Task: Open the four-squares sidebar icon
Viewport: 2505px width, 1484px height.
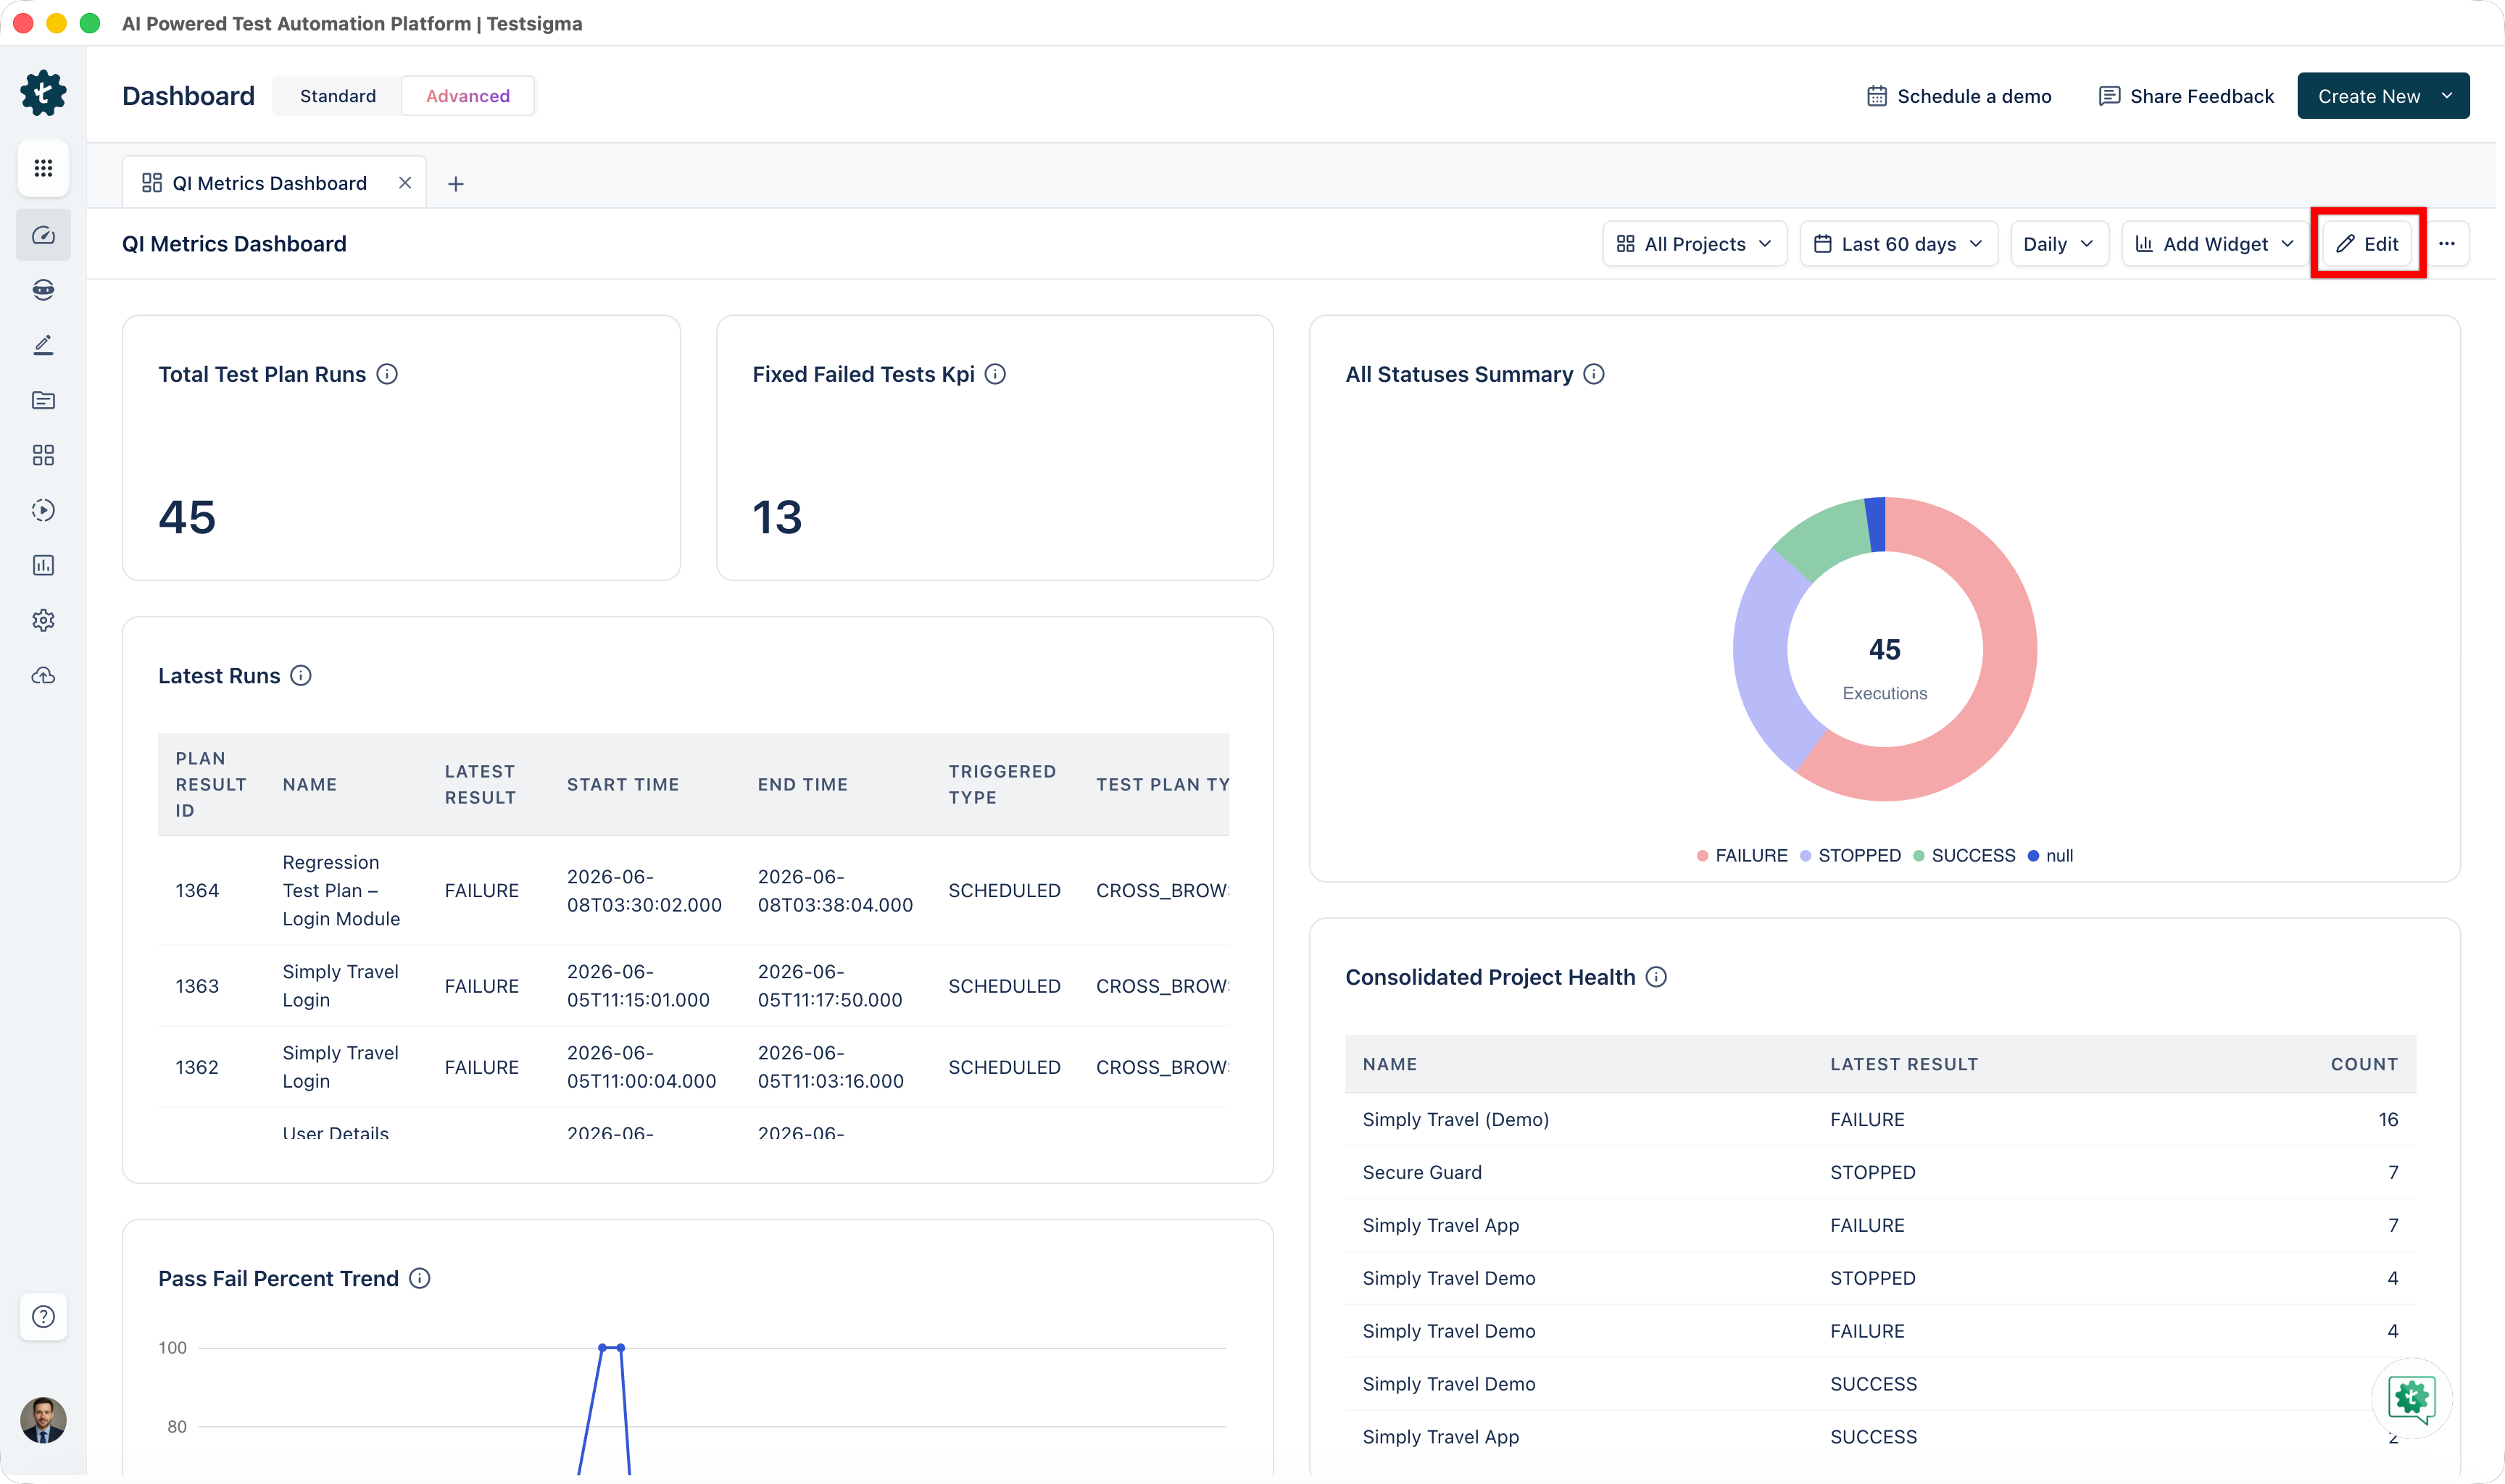Action: point(43,455)
